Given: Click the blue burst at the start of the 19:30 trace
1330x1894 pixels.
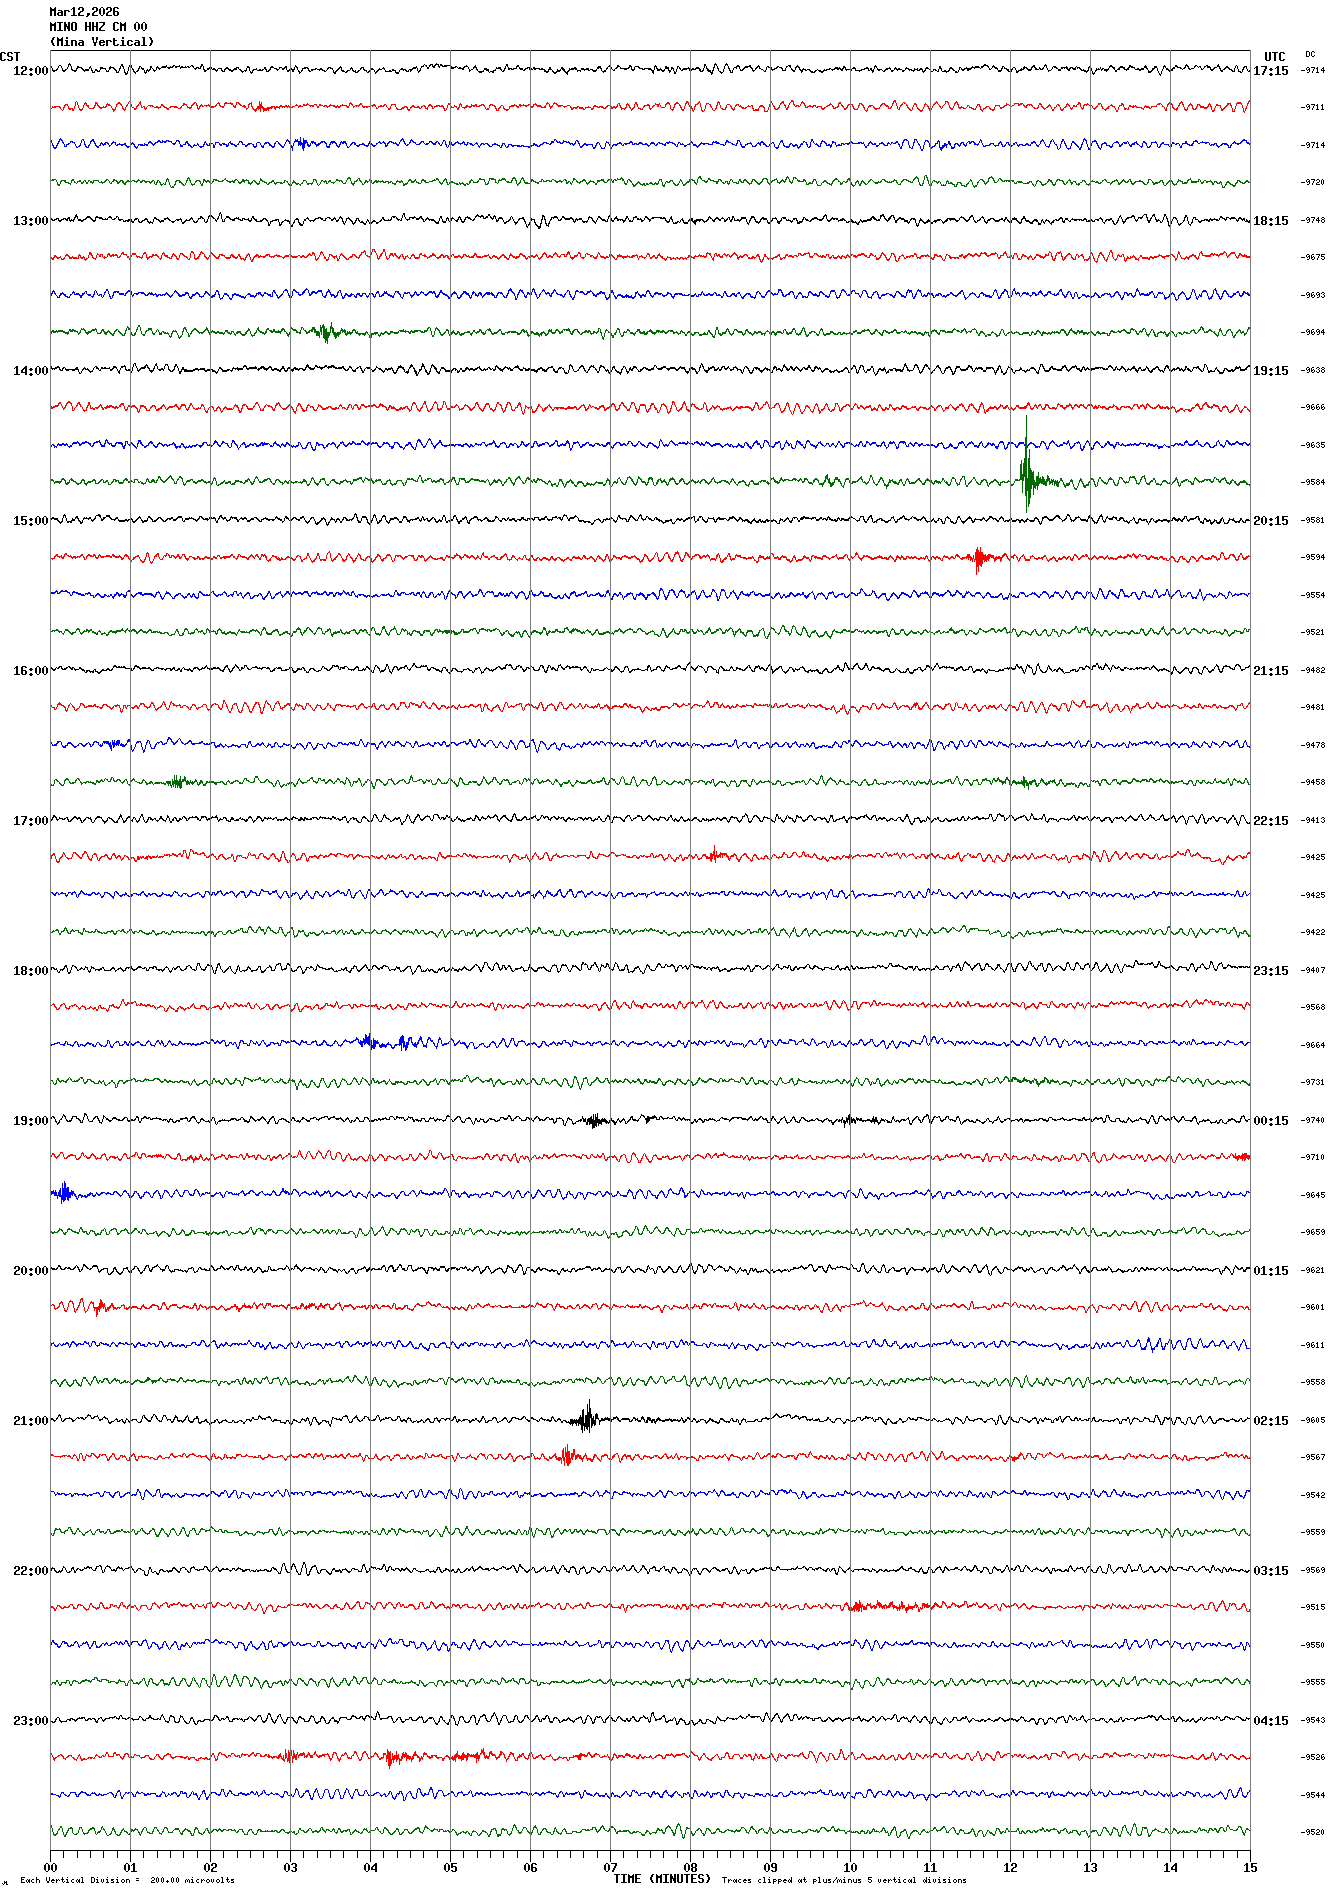Looking at the screenshot, I should [x=64, y=1192].
